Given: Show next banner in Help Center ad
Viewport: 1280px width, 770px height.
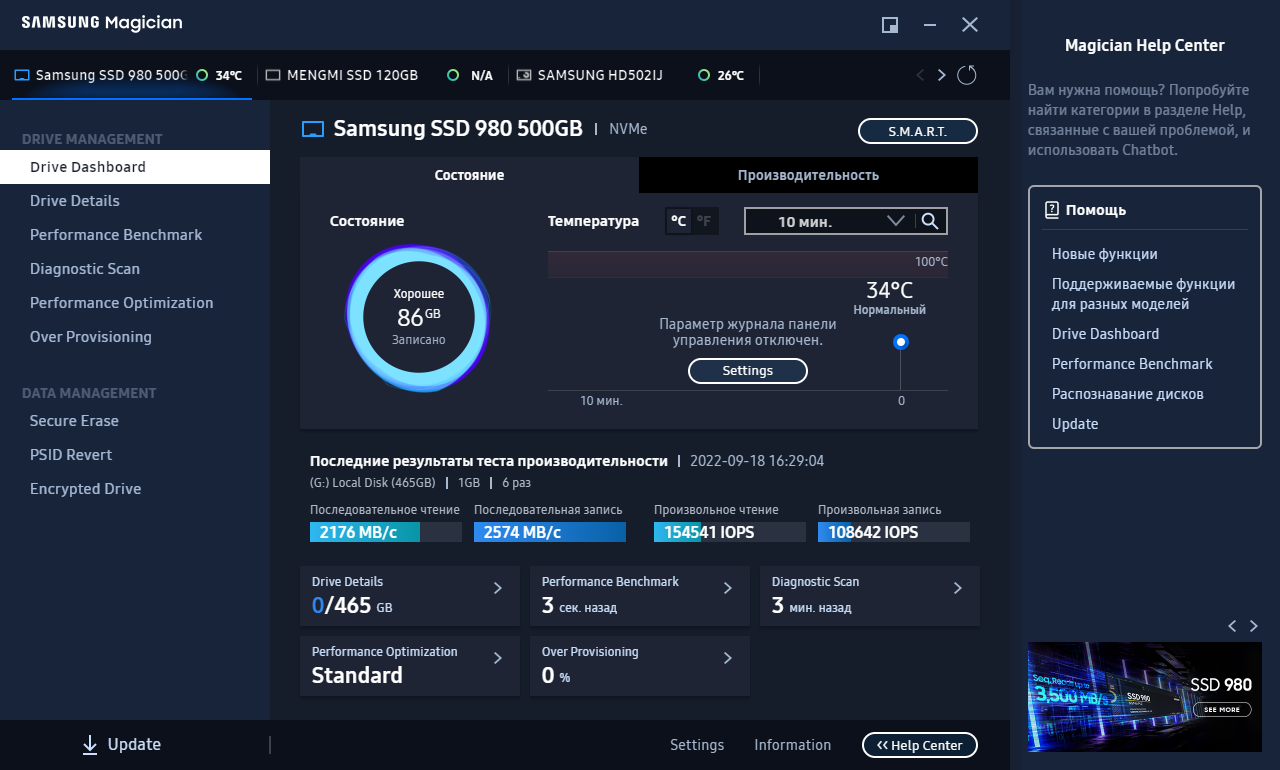Looking at the screenshot, I should click(x=1254, y=626).
